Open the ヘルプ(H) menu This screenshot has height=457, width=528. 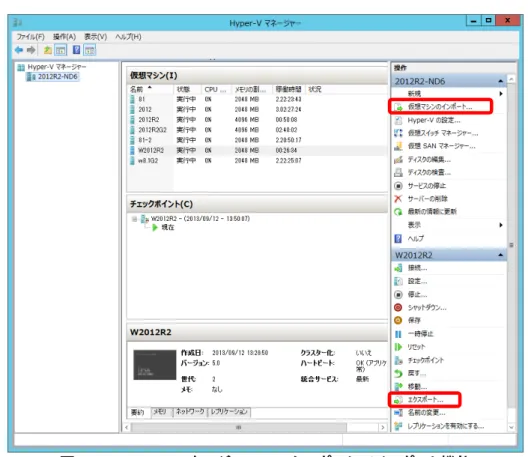click(x=128, y=37)
